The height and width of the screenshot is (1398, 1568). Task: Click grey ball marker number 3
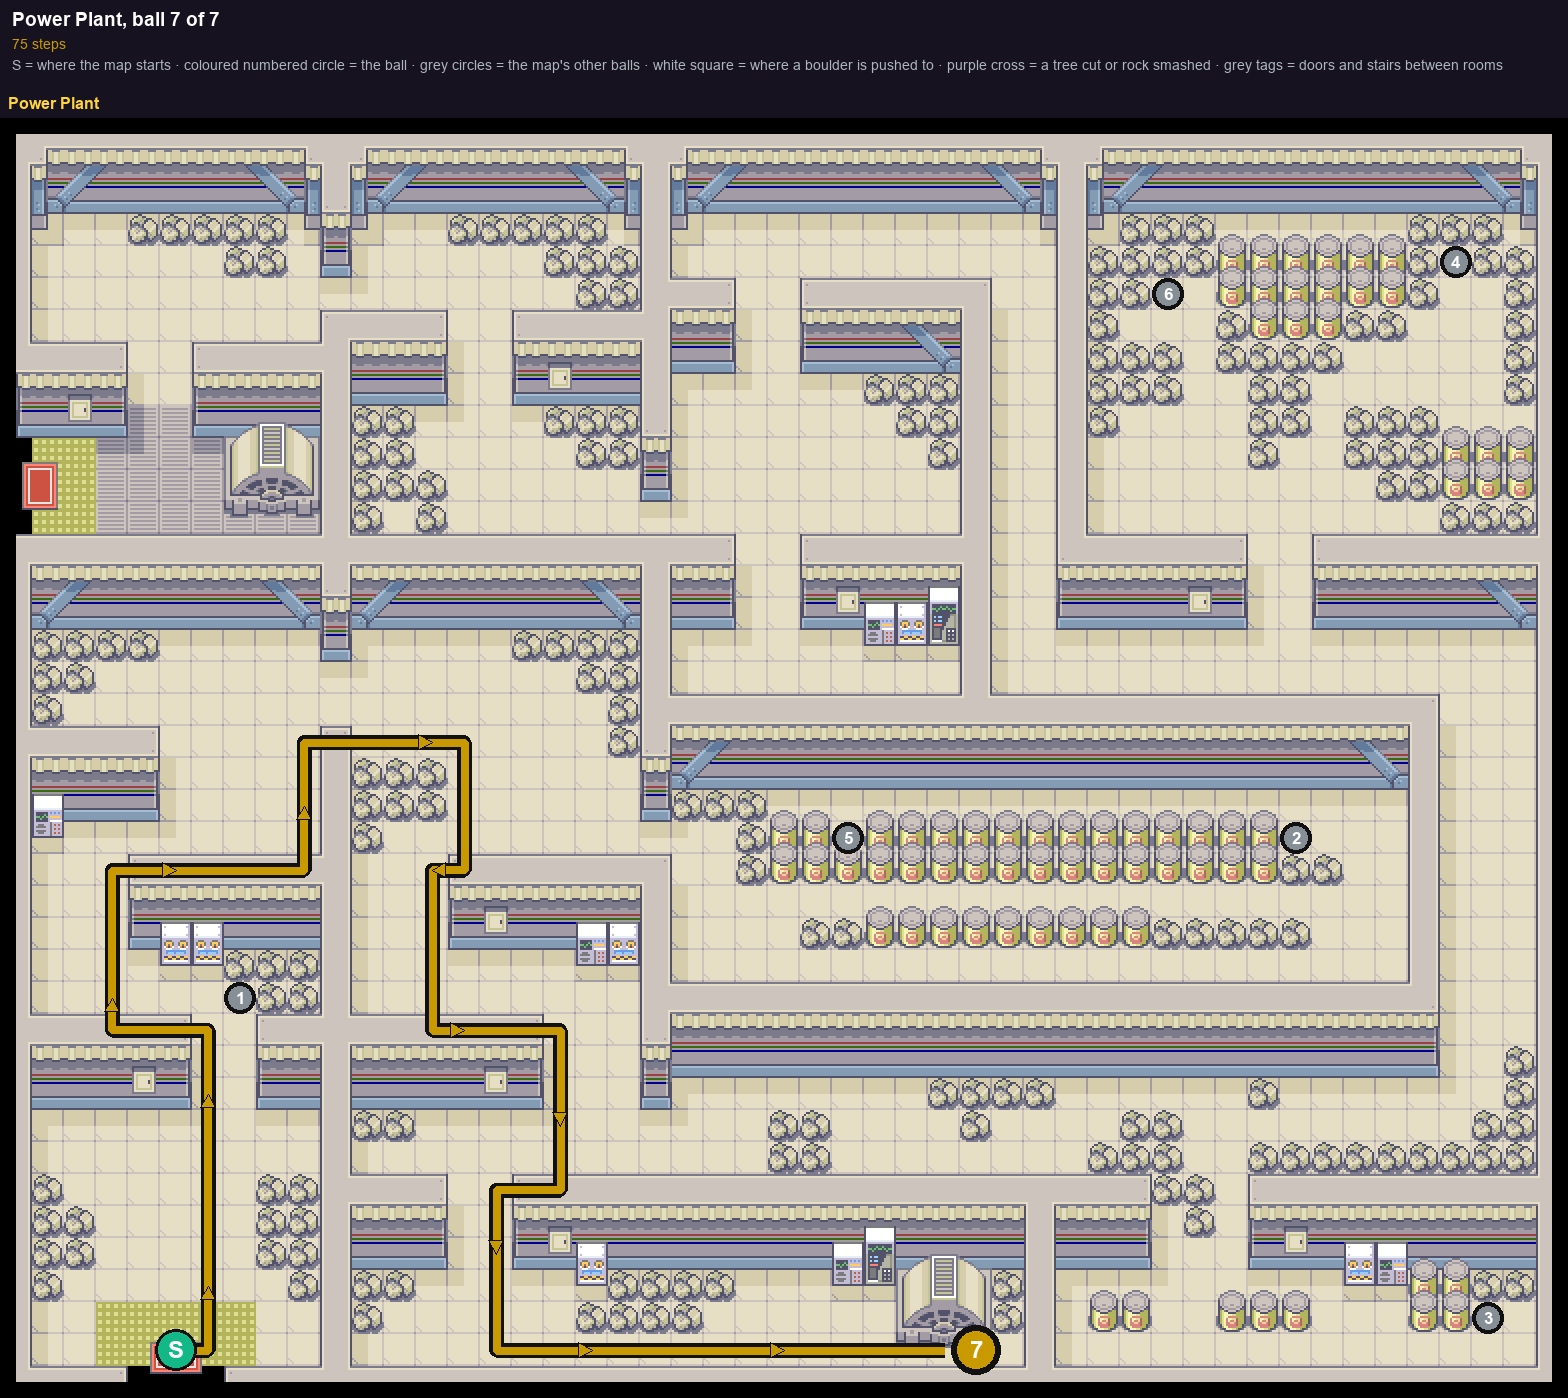[x=1488, y=1318]
